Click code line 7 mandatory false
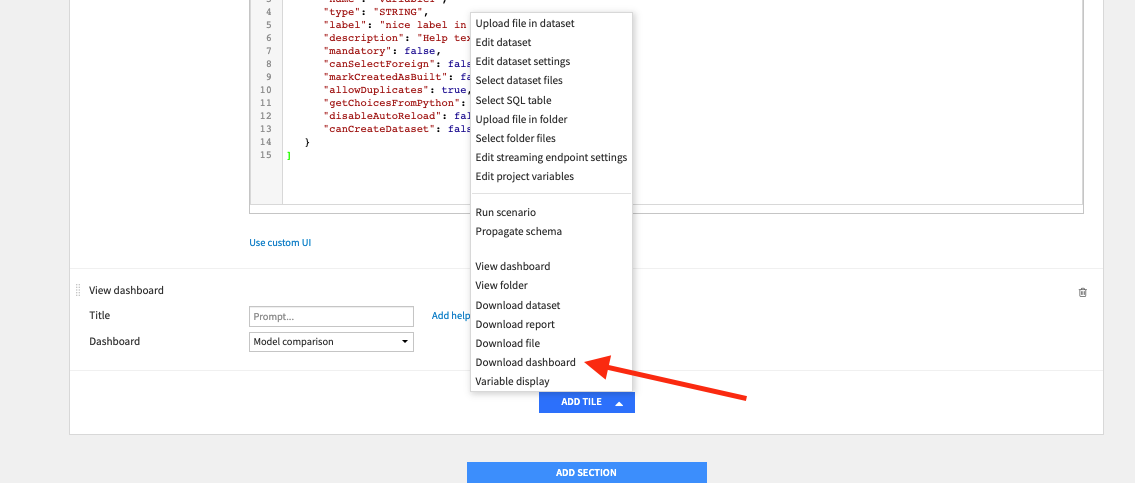 pos(382,51)
